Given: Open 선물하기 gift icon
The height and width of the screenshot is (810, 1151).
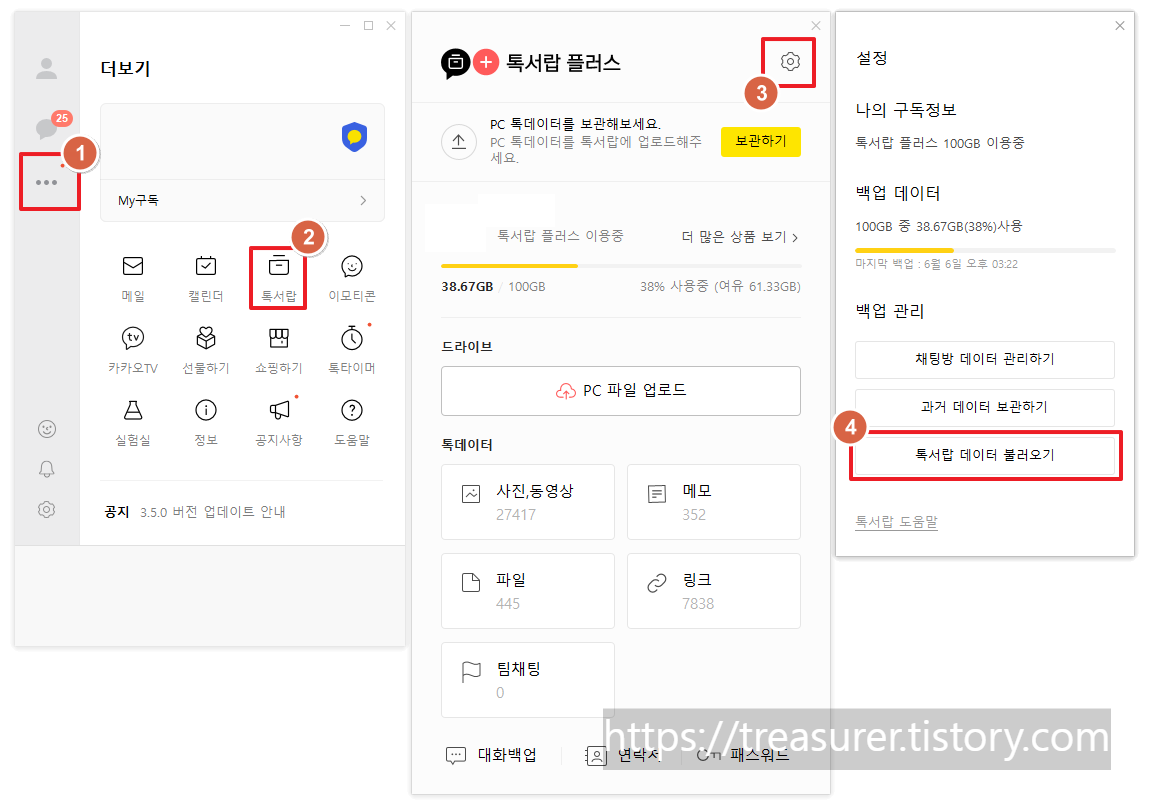Looking at the screenshot, I should (206, 350).
